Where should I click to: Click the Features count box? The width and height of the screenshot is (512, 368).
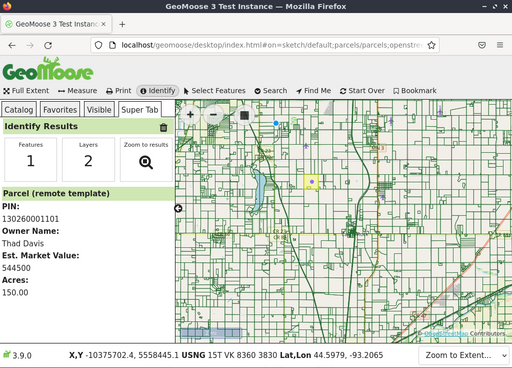click(x=30, y=159)
